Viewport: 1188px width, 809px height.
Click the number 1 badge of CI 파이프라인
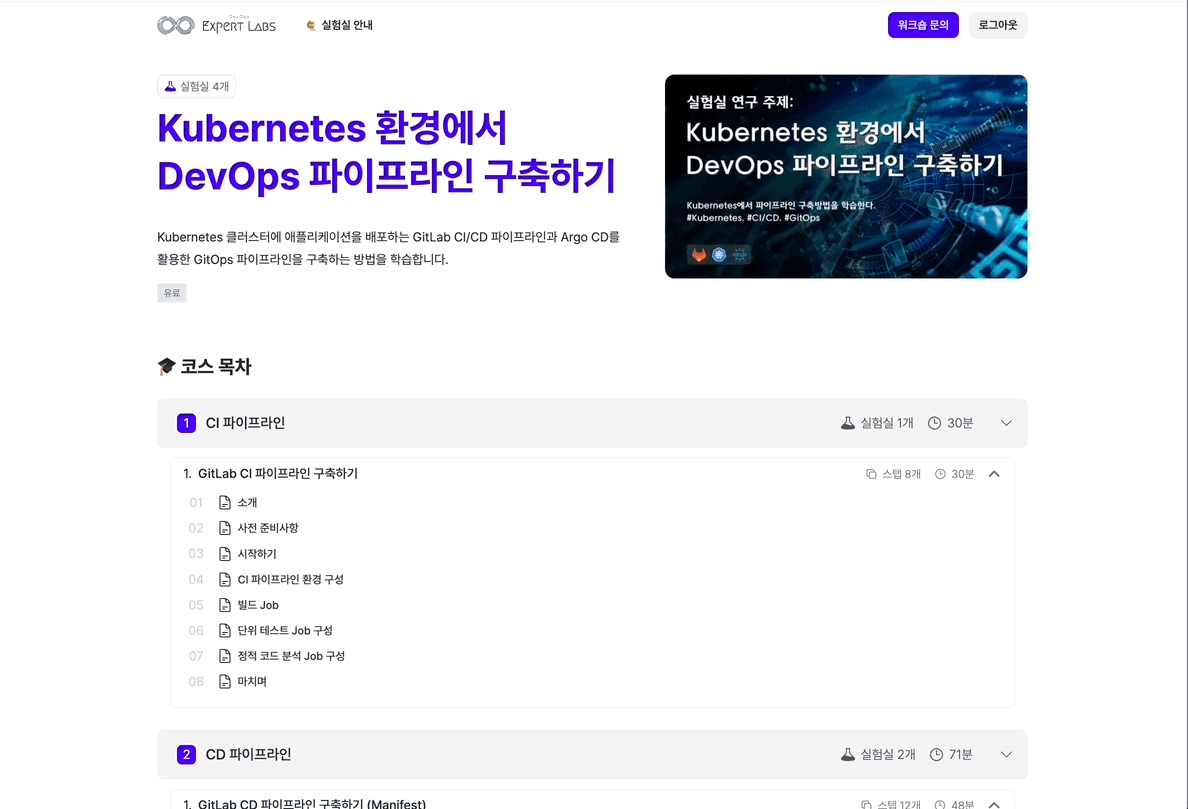point(186,423)
